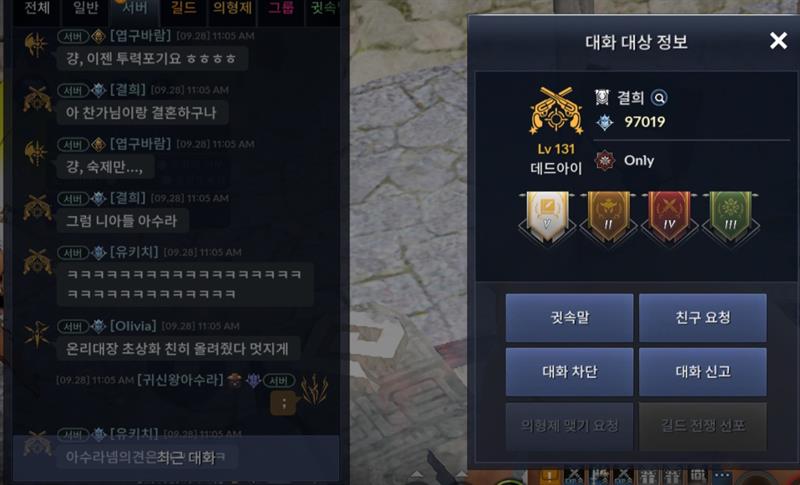Select the white banner badge marked V
This screenshot has width=800, height=485.
(547, 217)
